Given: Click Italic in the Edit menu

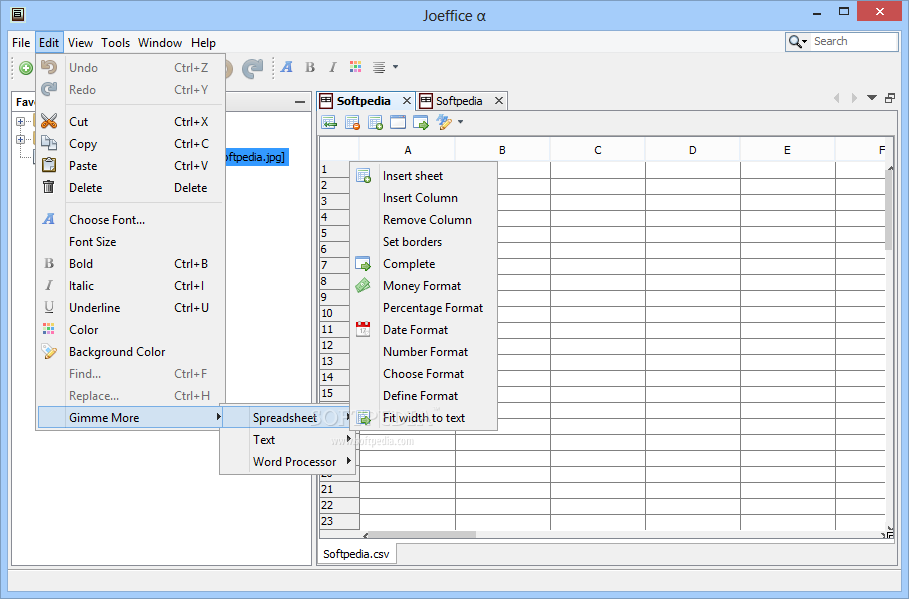Looking at the screenshot, I should coord(130,286).
